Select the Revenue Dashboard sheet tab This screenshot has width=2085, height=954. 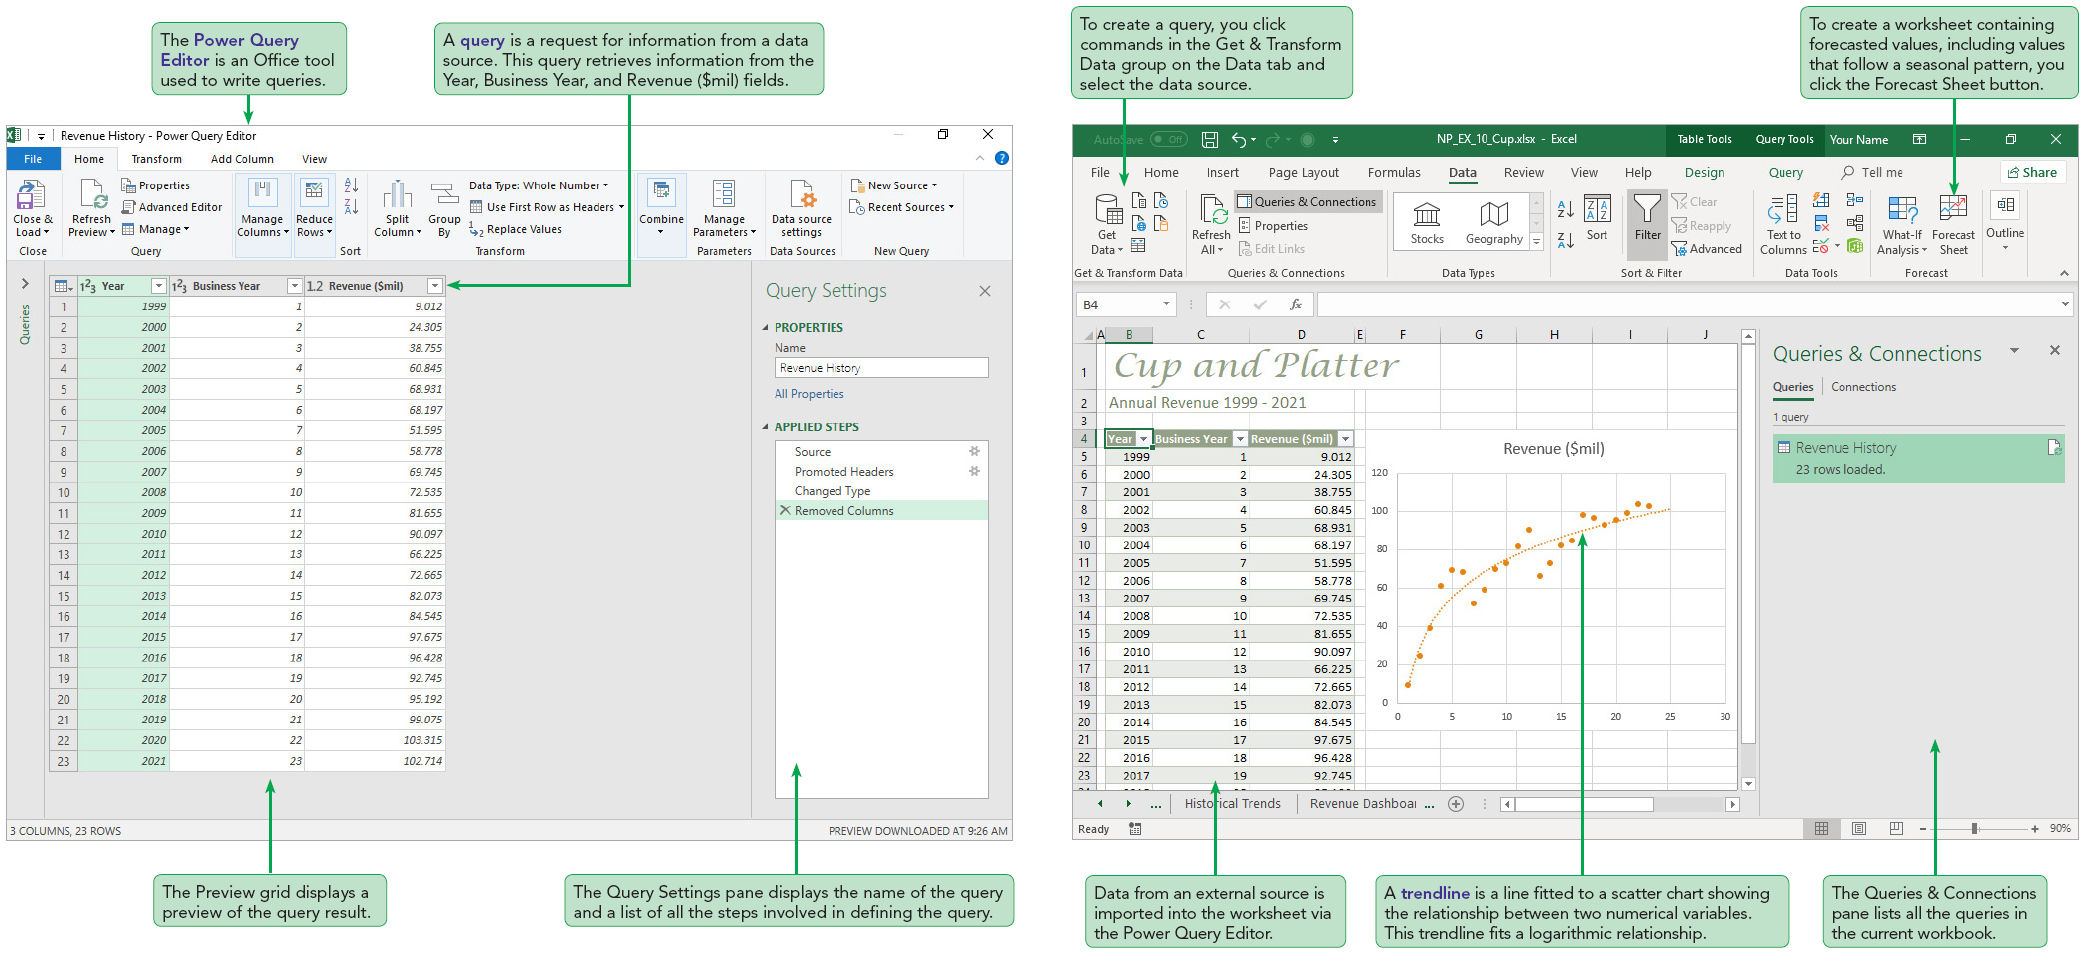[1363, 804]
